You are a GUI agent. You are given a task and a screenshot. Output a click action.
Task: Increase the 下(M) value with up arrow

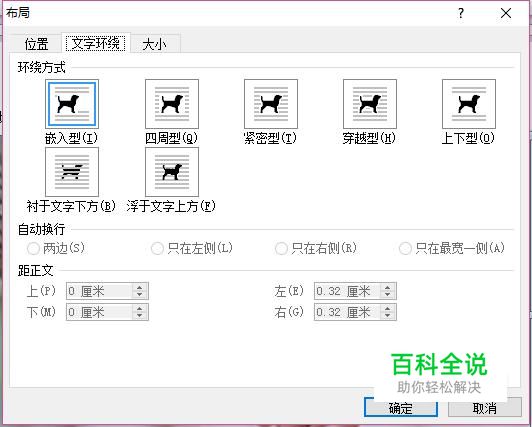tap(139, 308)
